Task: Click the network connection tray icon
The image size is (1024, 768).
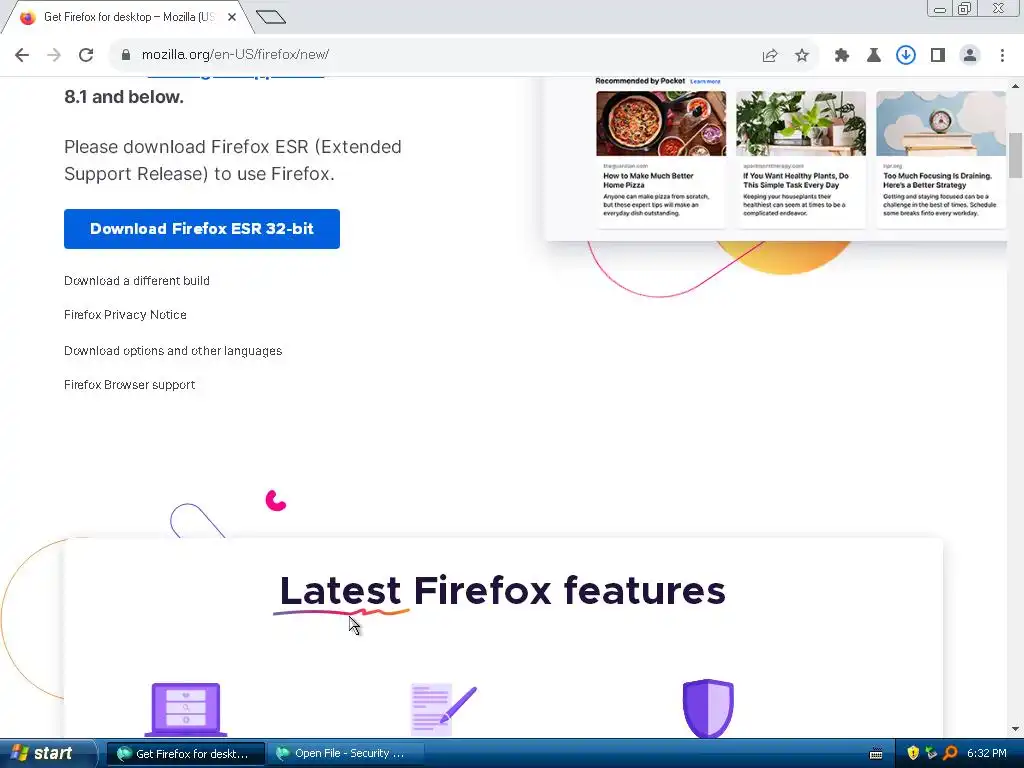Action: point(931,754)
